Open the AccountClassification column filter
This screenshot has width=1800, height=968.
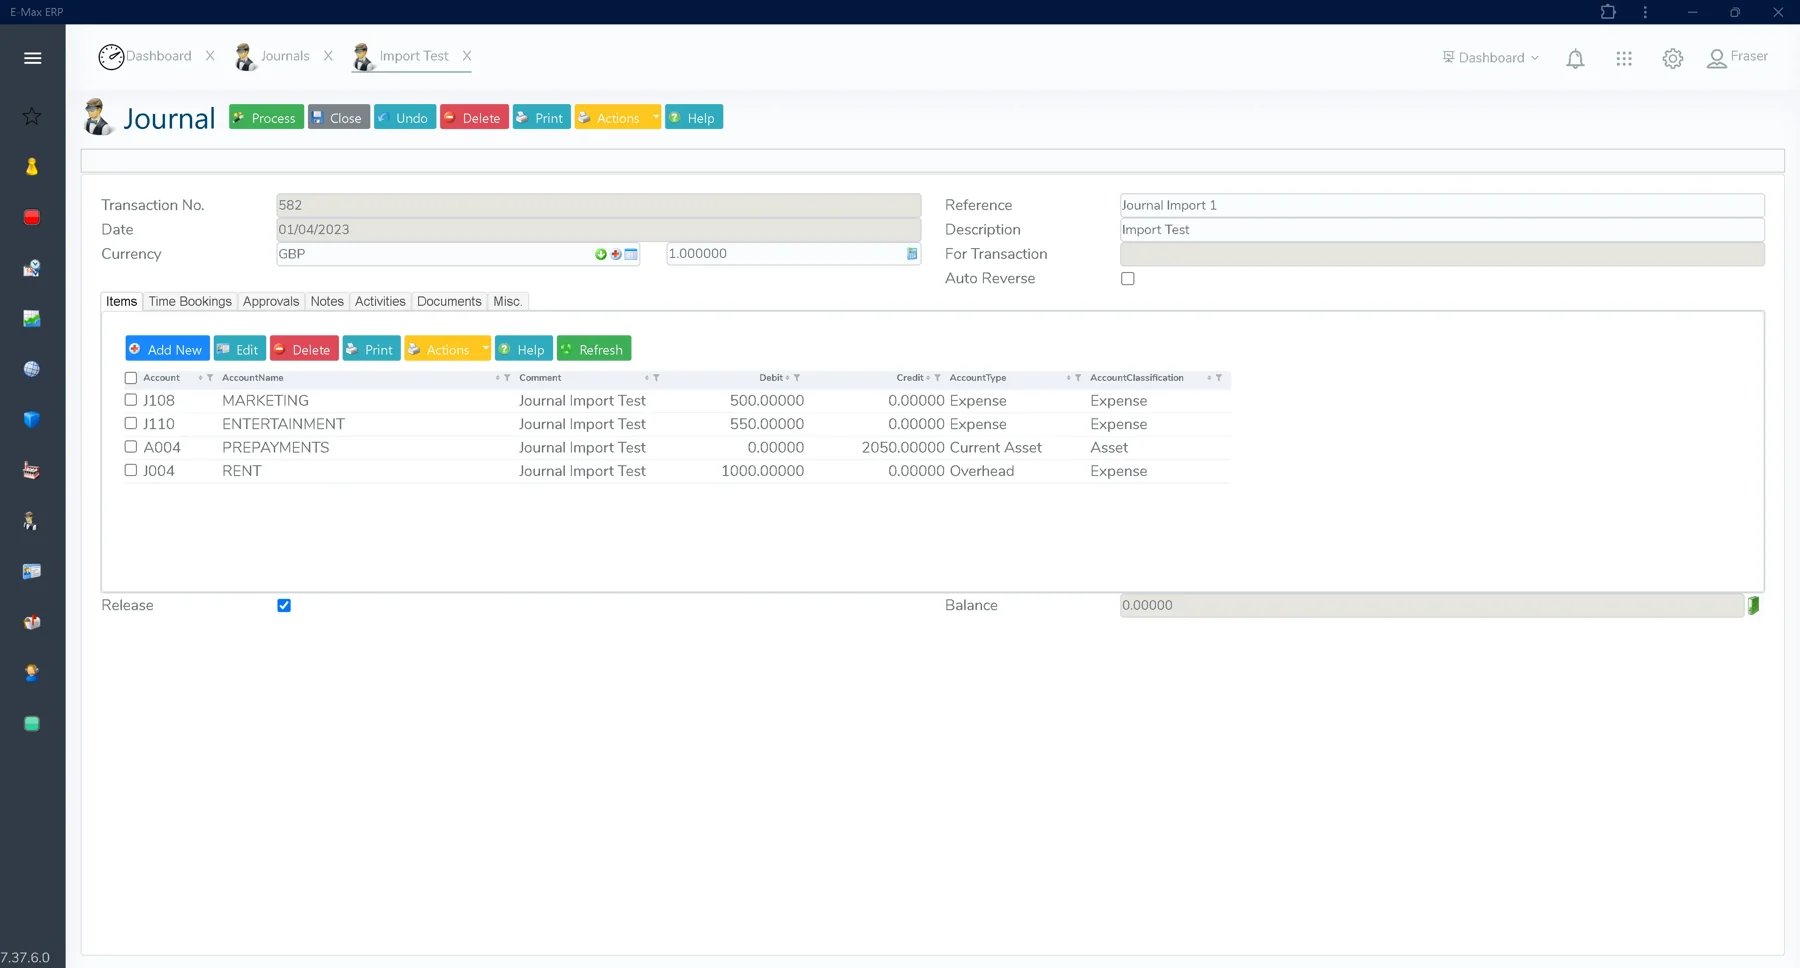[1219, 378]
